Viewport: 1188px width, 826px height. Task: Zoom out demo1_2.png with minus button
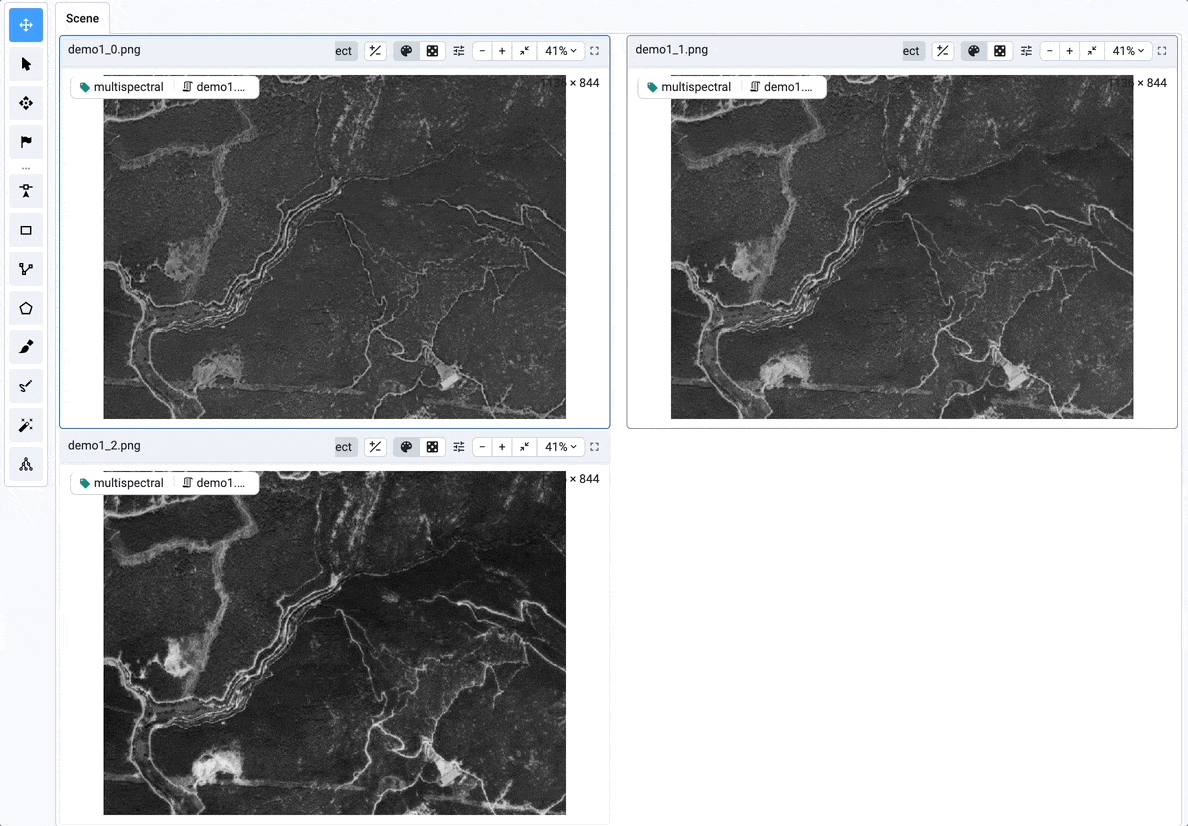point(482,447)
